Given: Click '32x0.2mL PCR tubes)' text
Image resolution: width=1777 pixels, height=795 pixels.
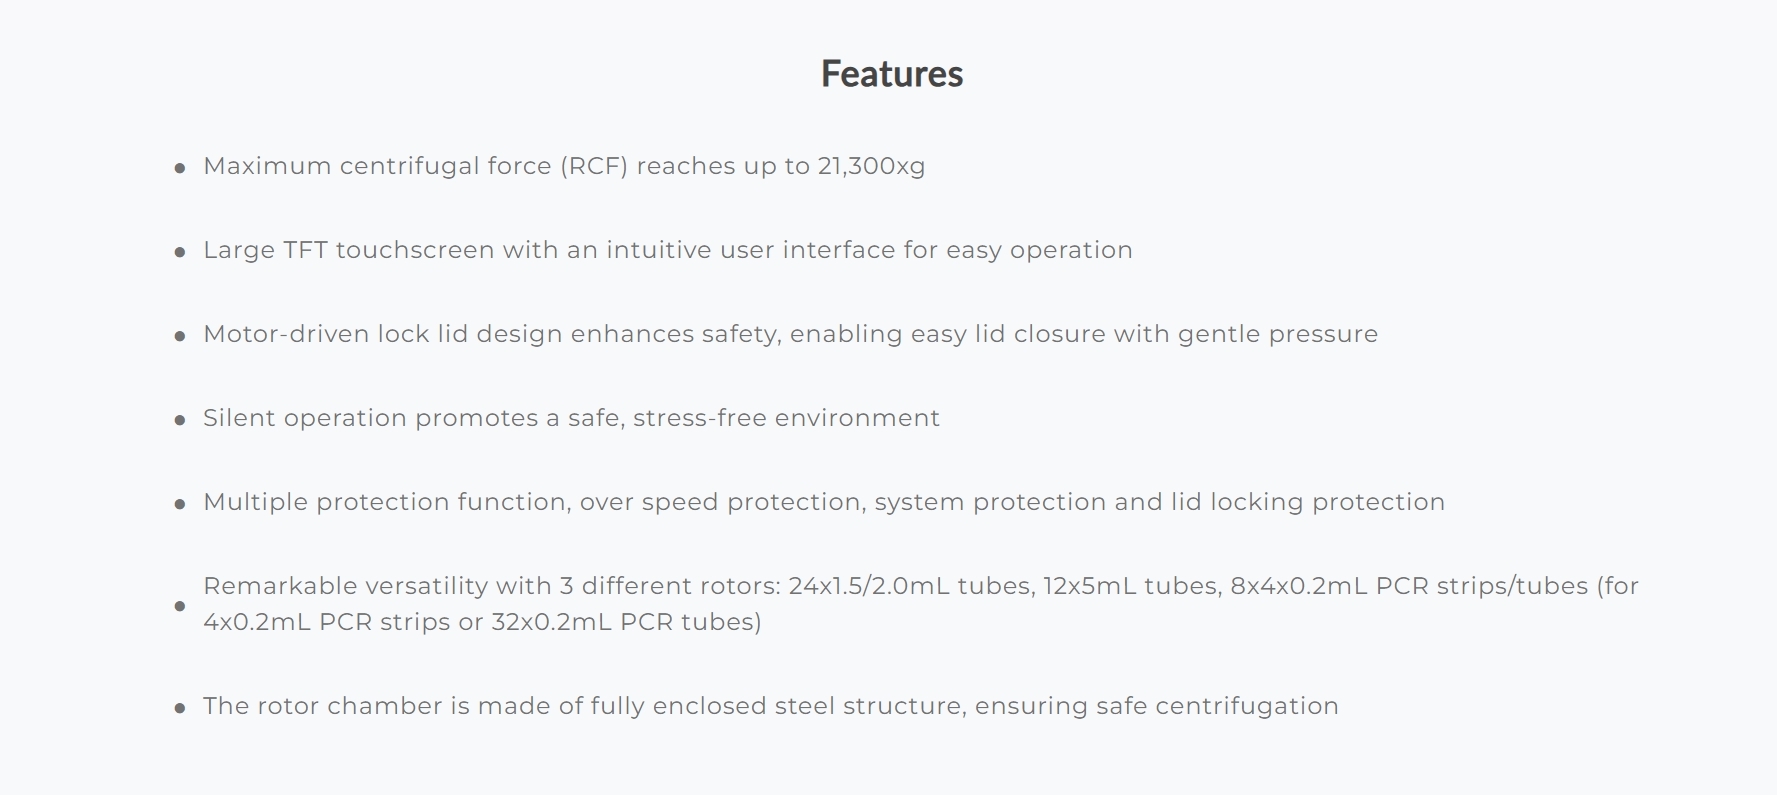Looking at the screenshot, I should 626,622.
